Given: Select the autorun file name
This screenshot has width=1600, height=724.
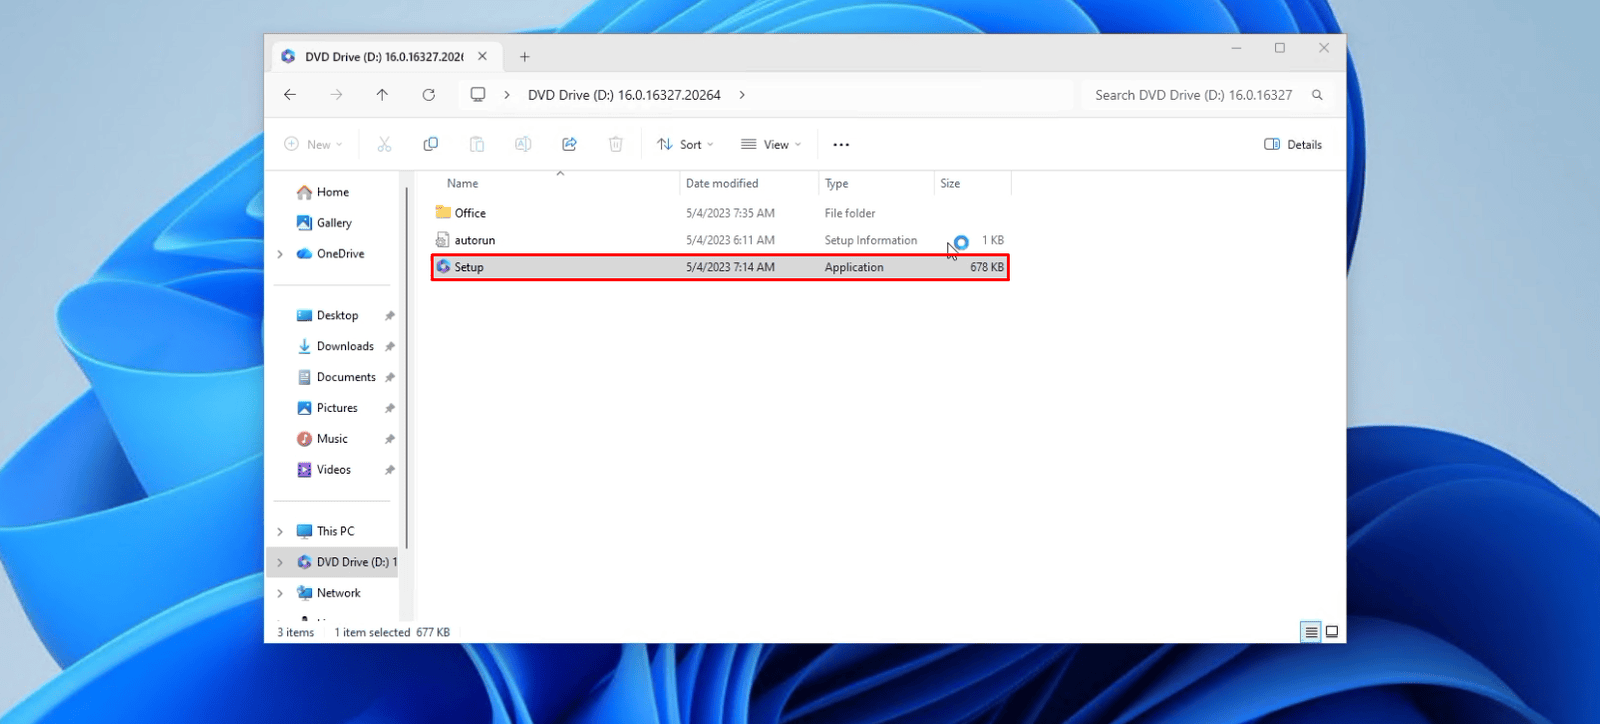Looking at the screenshot, I should (475, 240).
